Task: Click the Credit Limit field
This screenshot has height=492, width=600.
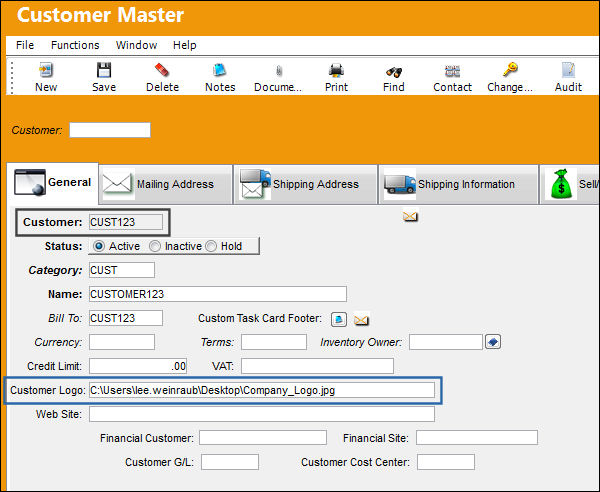Action: [x=138, y=366]
